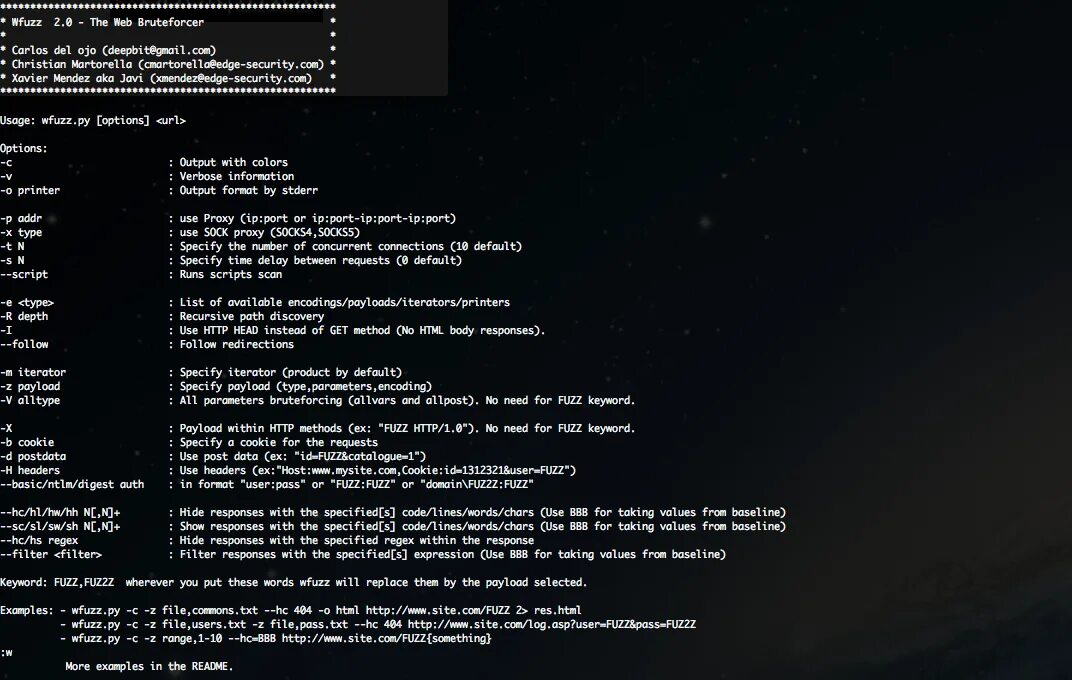
Task: Click the '--filter <filter>' option
Action: point(51,554)
